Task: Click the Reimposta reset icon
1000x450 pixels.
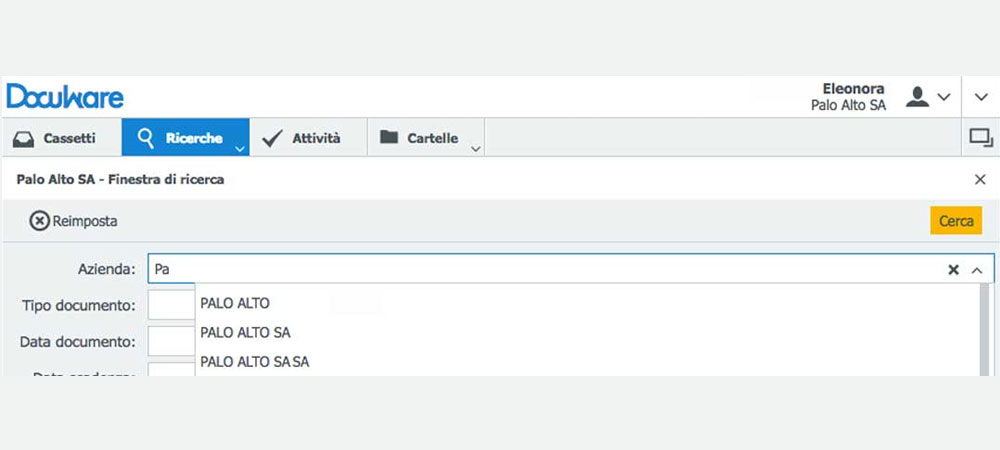Action: pyautogui.click(x=40, y=221)
